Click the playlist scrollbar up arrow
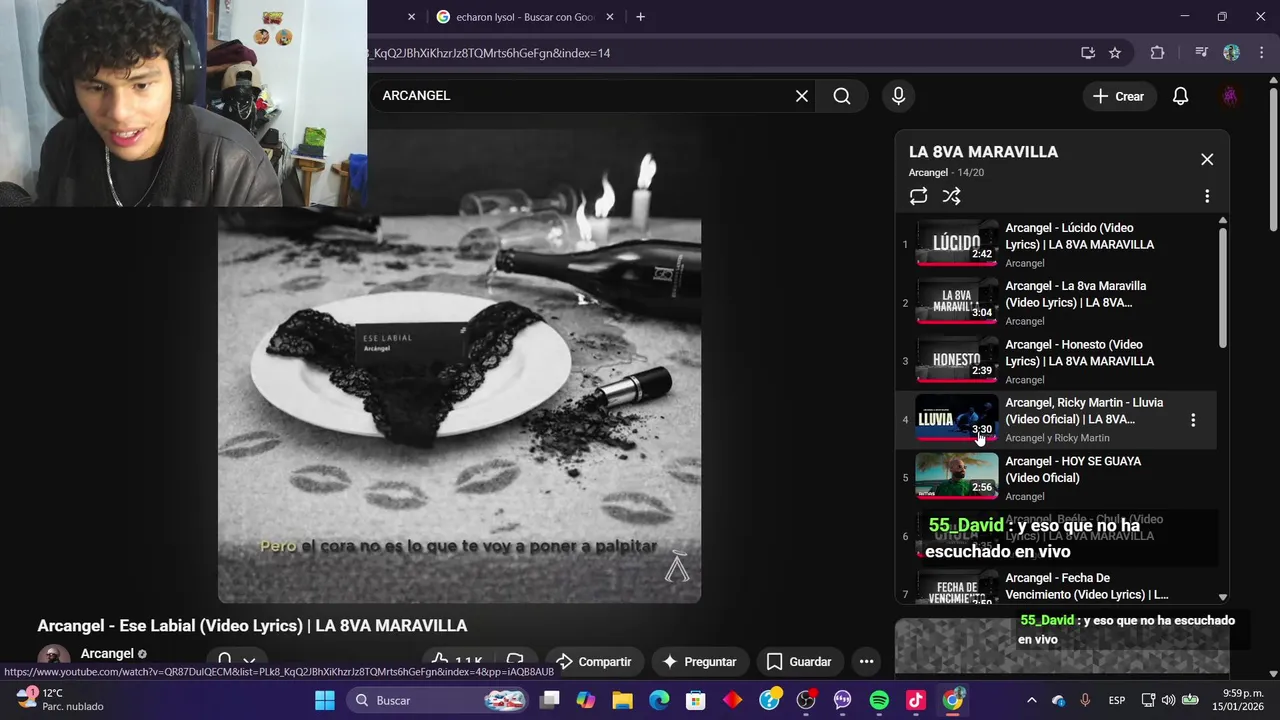This screenshot has height=720, width=1280. [x=1222, y=220]
